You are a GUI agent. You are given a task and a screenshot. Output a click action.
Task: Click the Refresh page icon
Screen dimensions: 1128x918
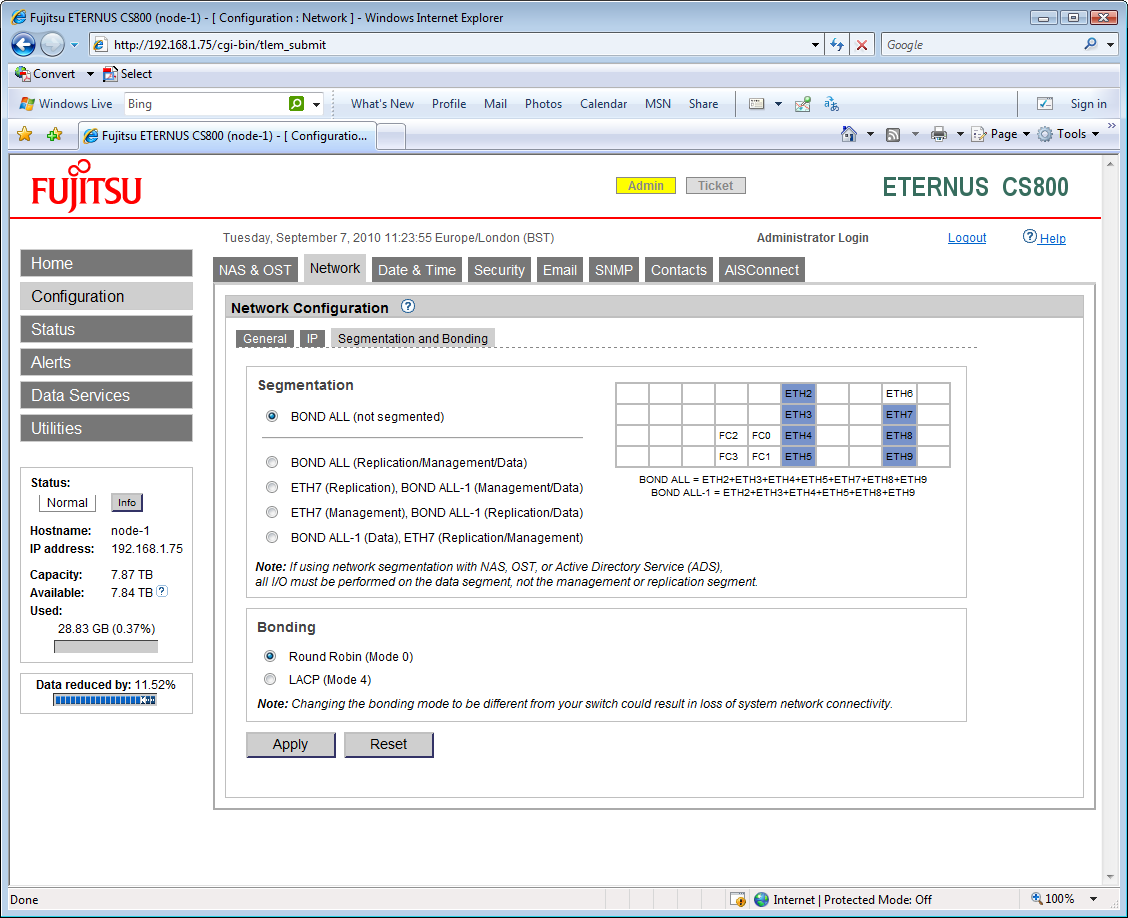pos(837,45)
